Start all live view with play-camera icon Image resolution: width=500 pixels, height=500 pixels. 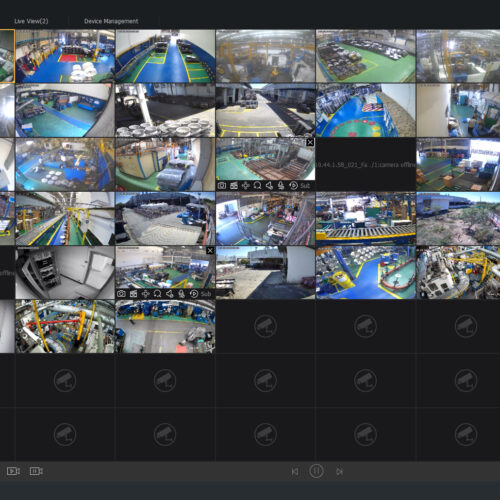pyautogui.click(x=13, y=471)
